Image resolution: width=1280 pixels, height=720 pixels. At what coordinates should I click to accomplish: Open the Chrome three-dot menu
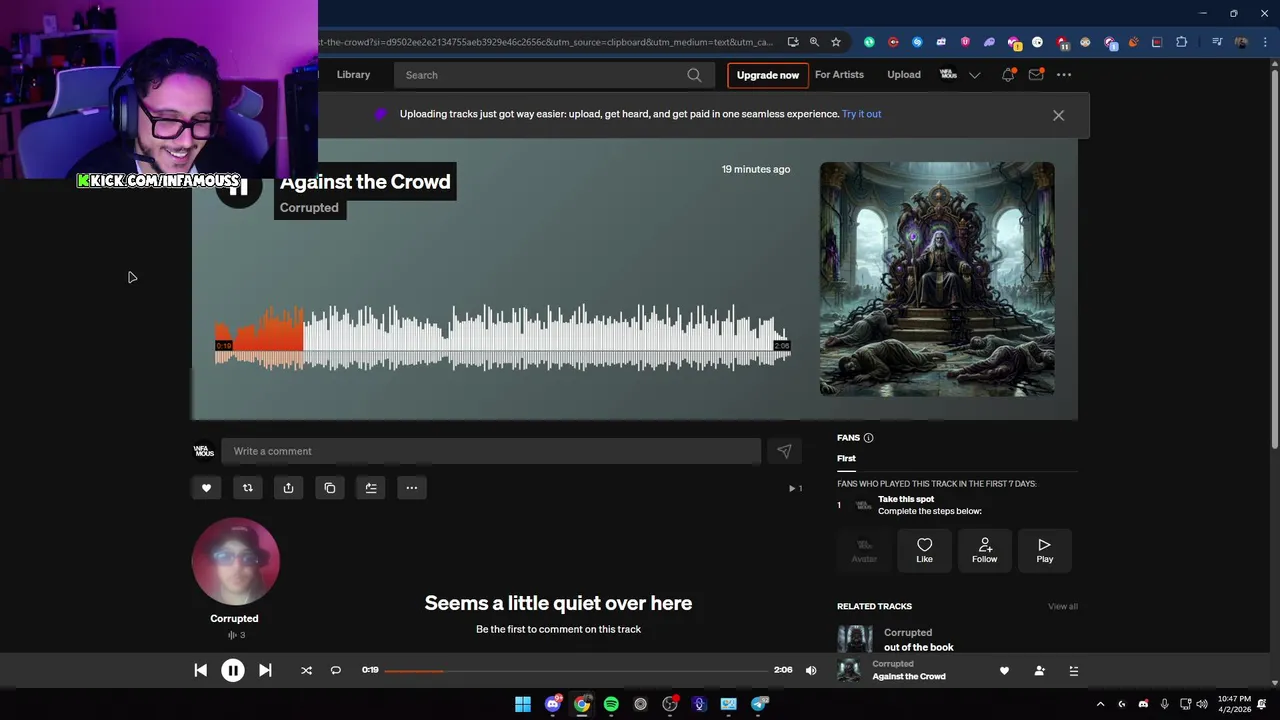coord(1263,42)
